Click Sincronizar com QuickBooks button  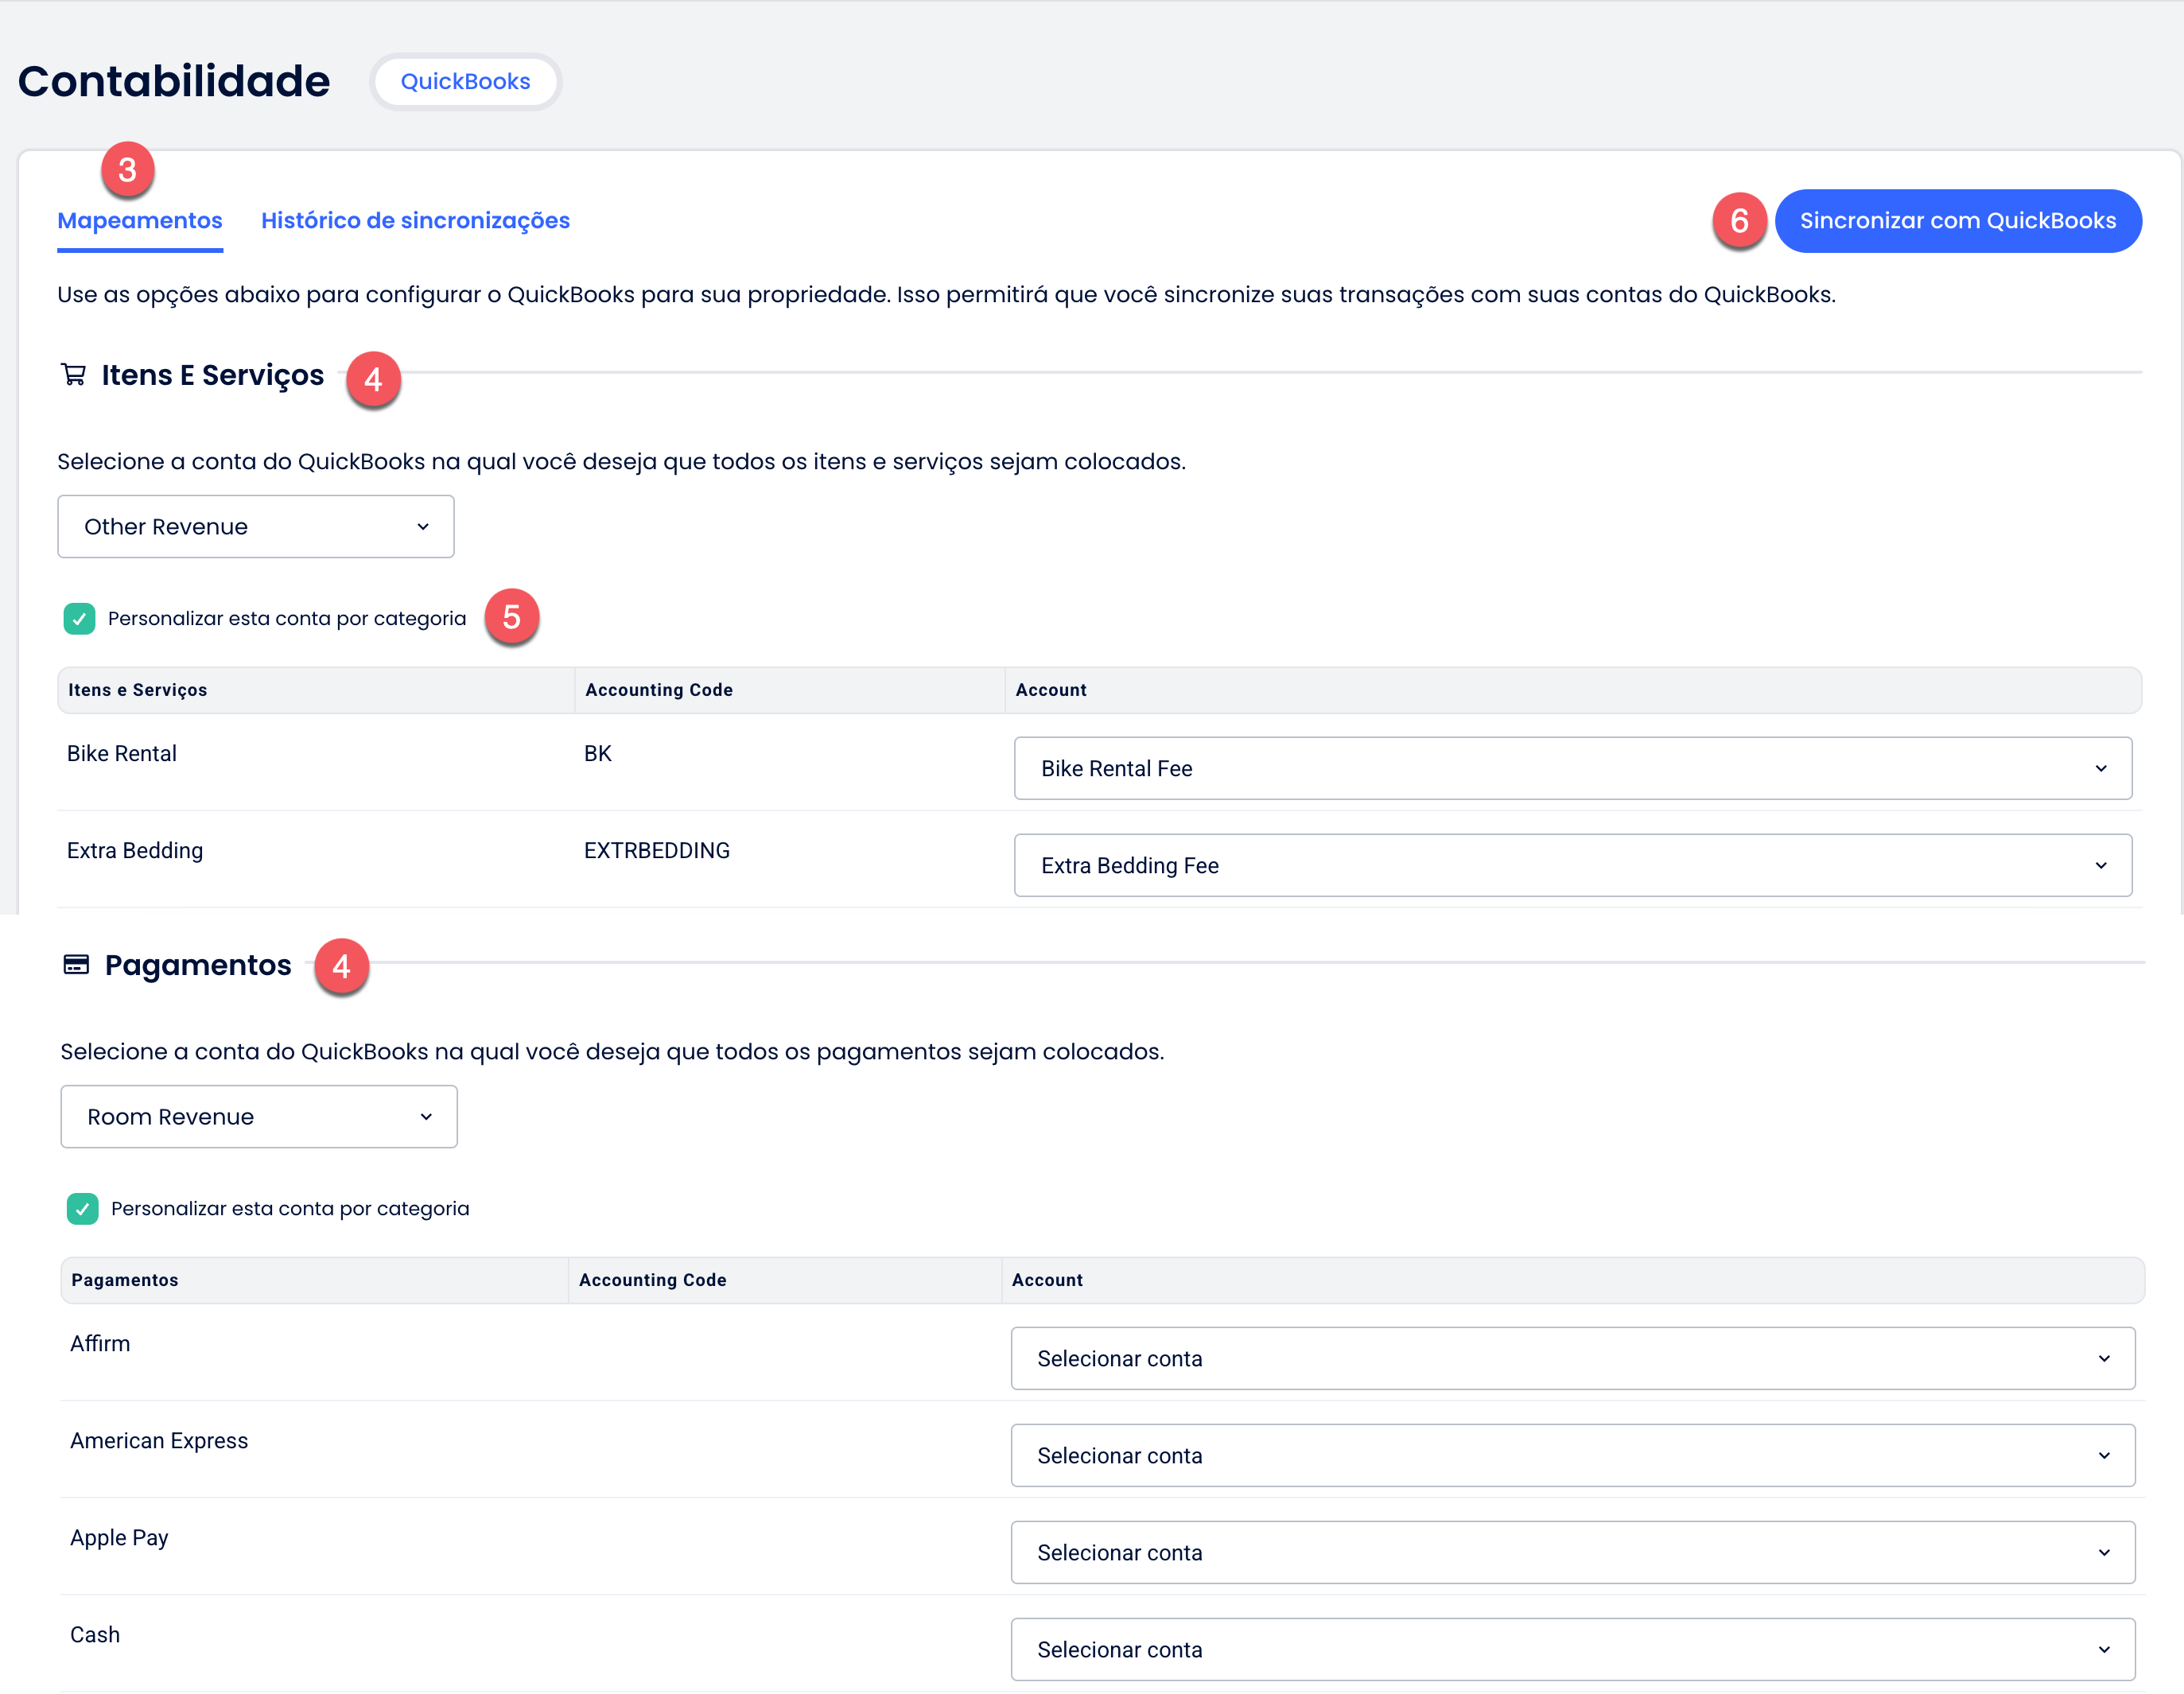(1958, 221)
